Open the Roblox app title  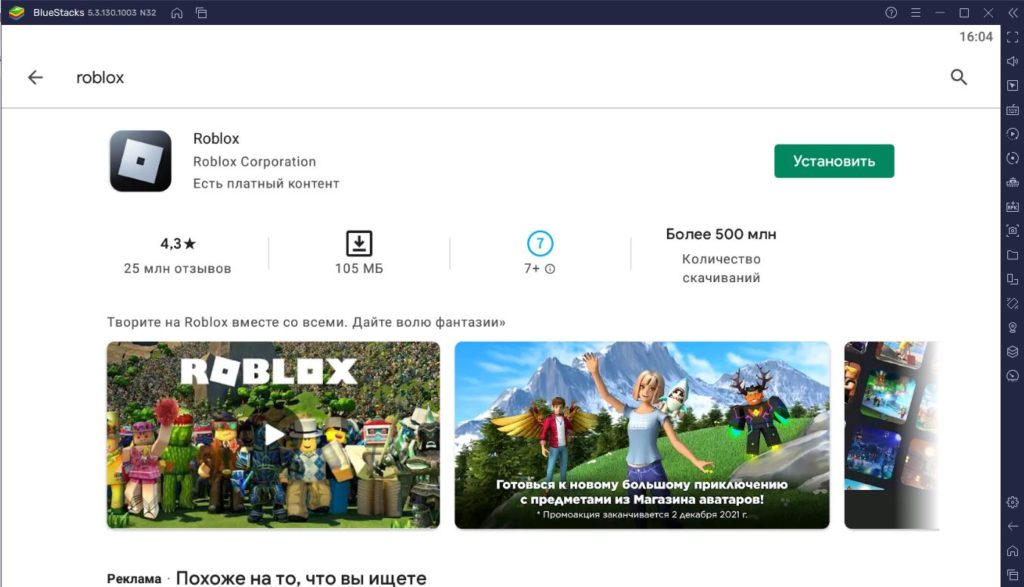click(x=216, y=138)
